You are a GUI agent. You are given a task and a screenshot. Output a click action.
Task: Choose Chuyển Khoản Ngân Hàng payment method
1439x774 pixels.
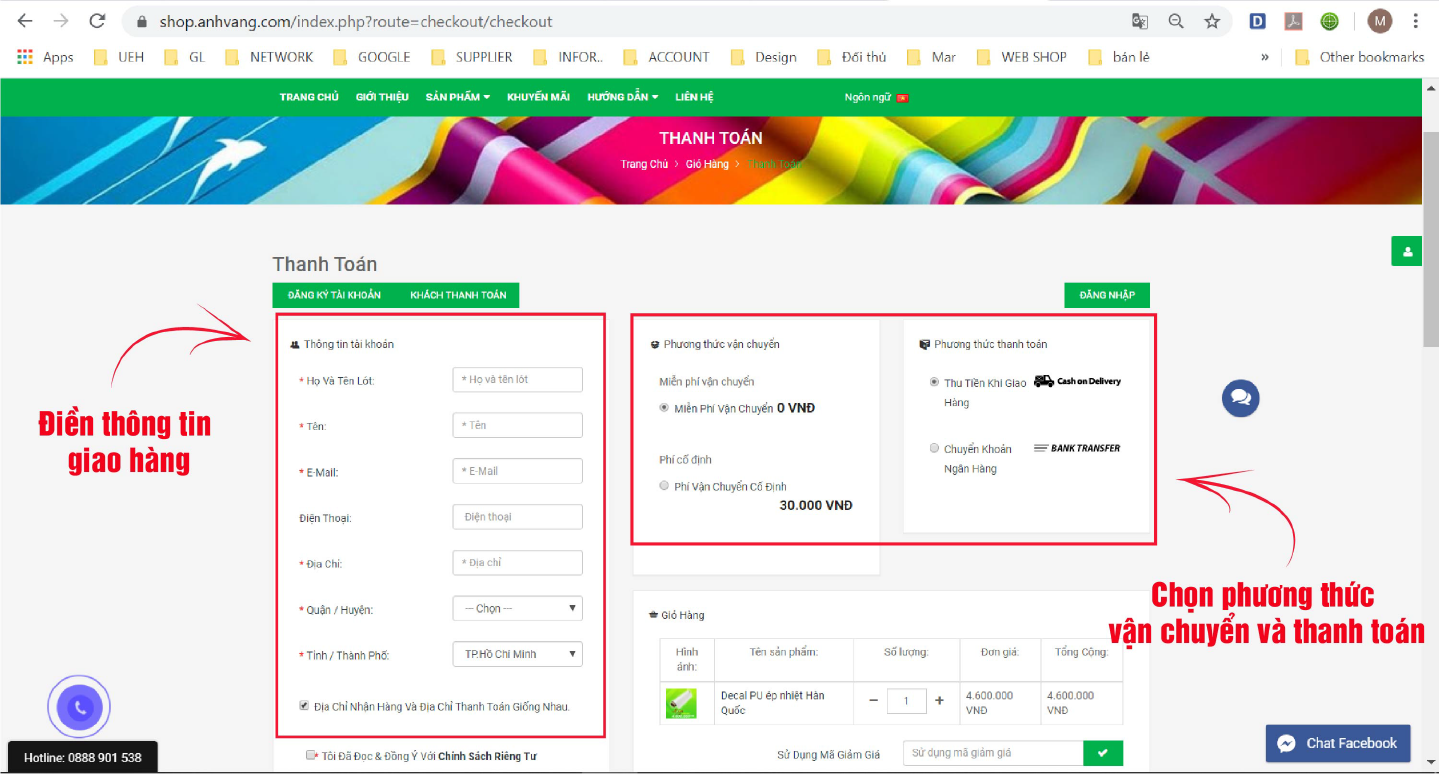934,449
